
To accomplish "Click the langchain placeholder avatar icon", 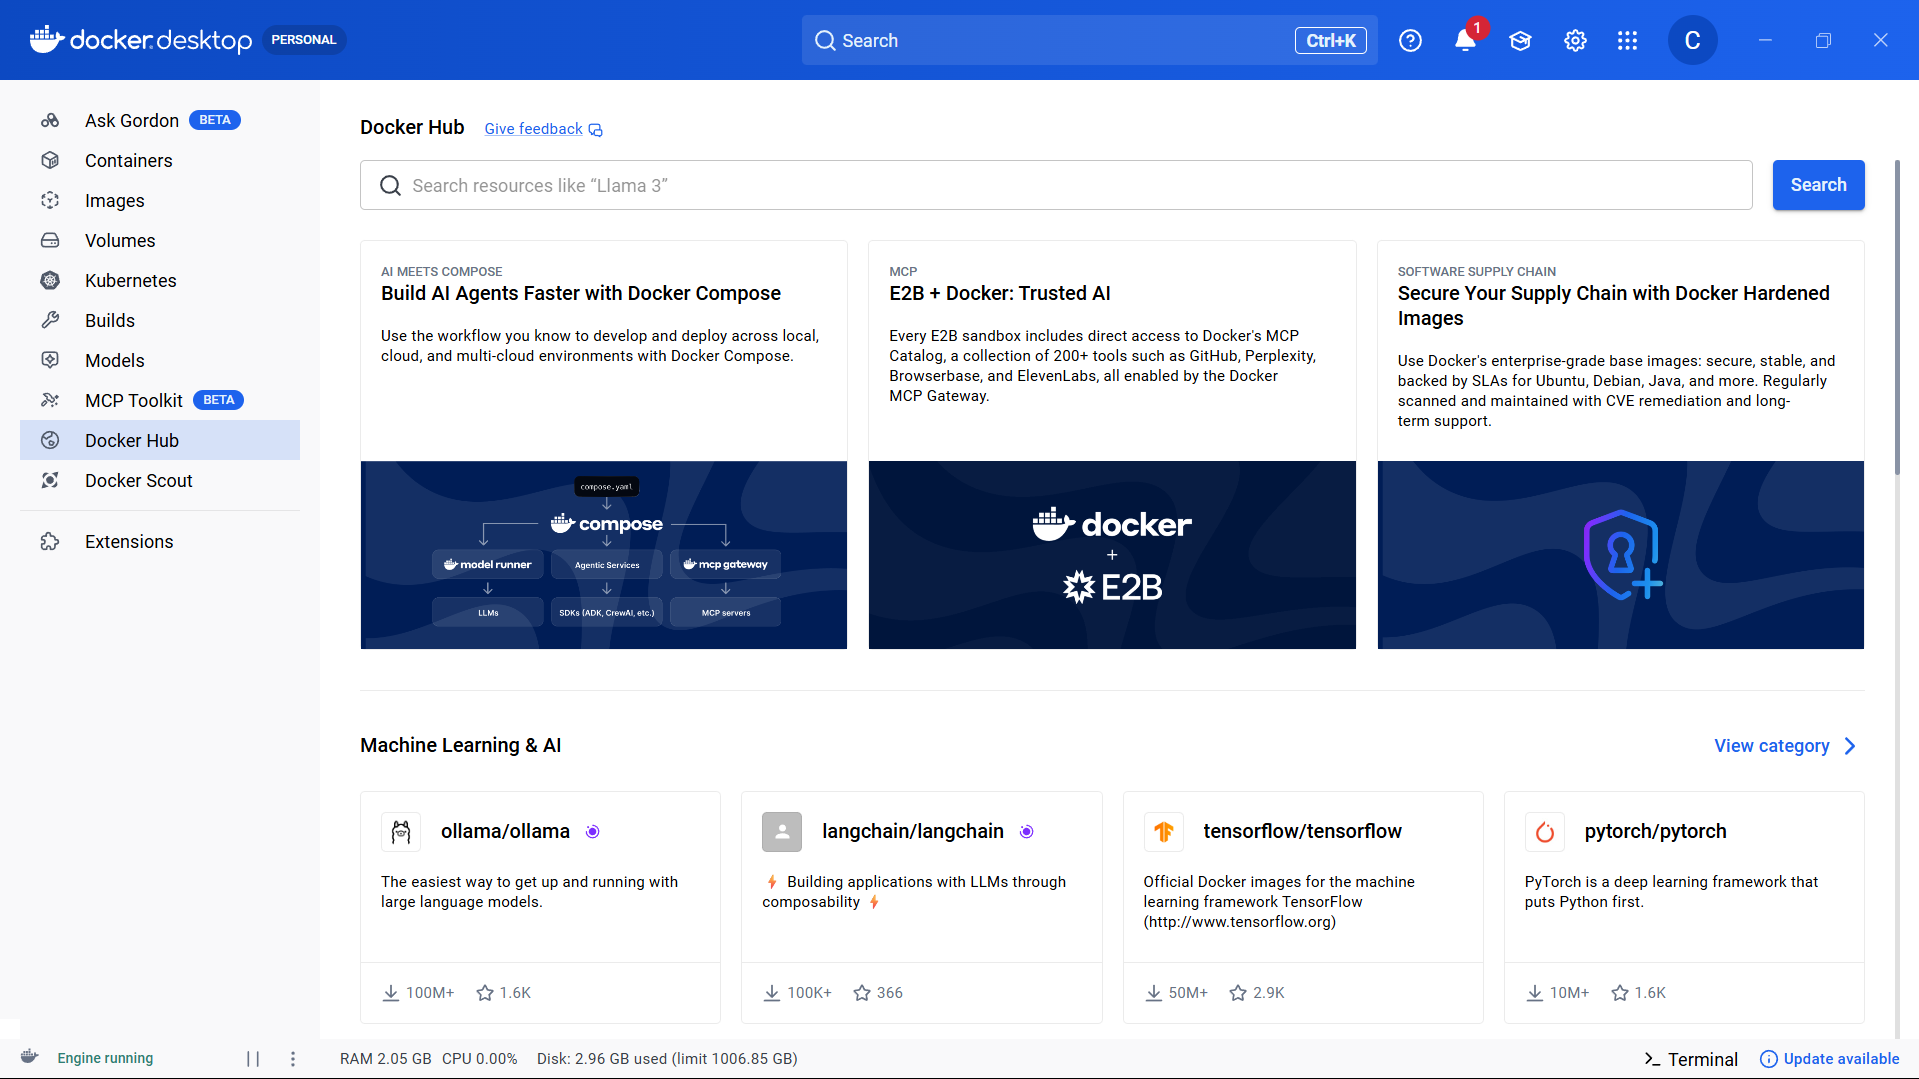I will click(x=782, y=831).
